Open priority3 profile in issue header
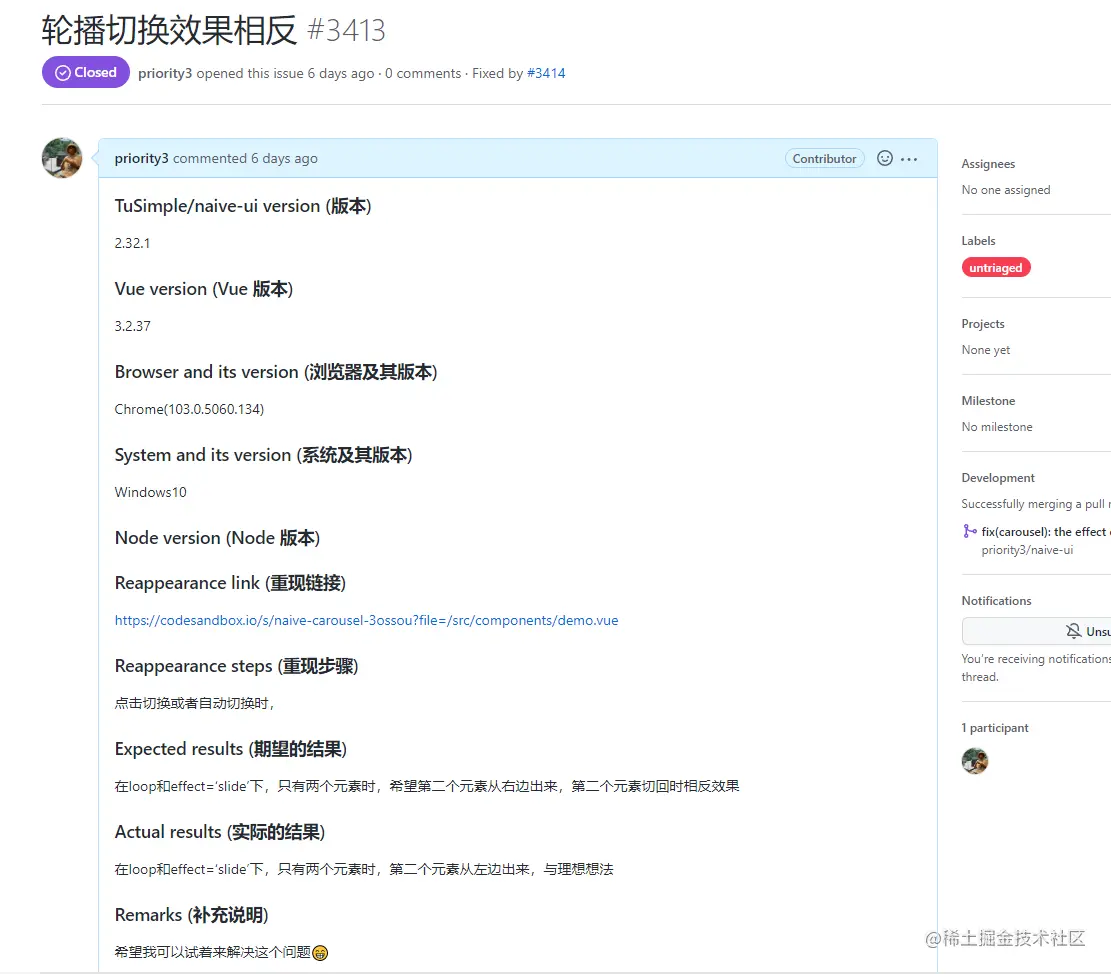The width and height of the screenshot is (1111, 974). [x=164, y=74]
